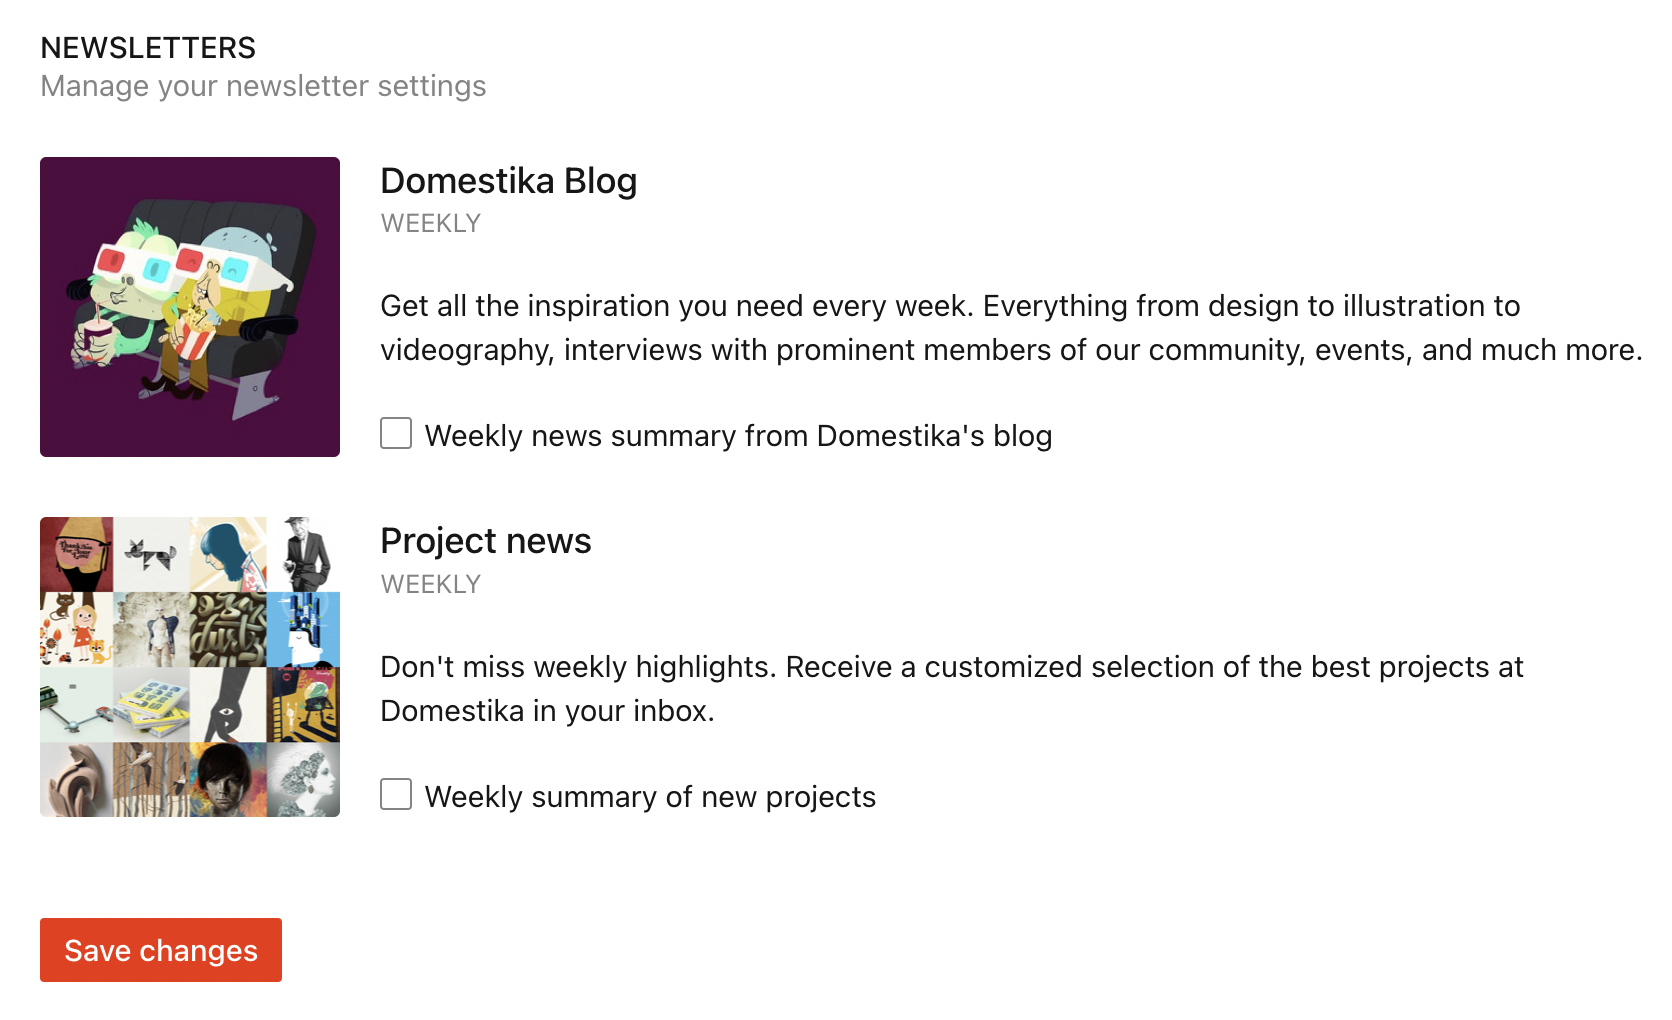The width and height of the screenshot is (1672, 1020).
Task: Click the "Weekly summary of new projects" label
Action: [650, 797]
